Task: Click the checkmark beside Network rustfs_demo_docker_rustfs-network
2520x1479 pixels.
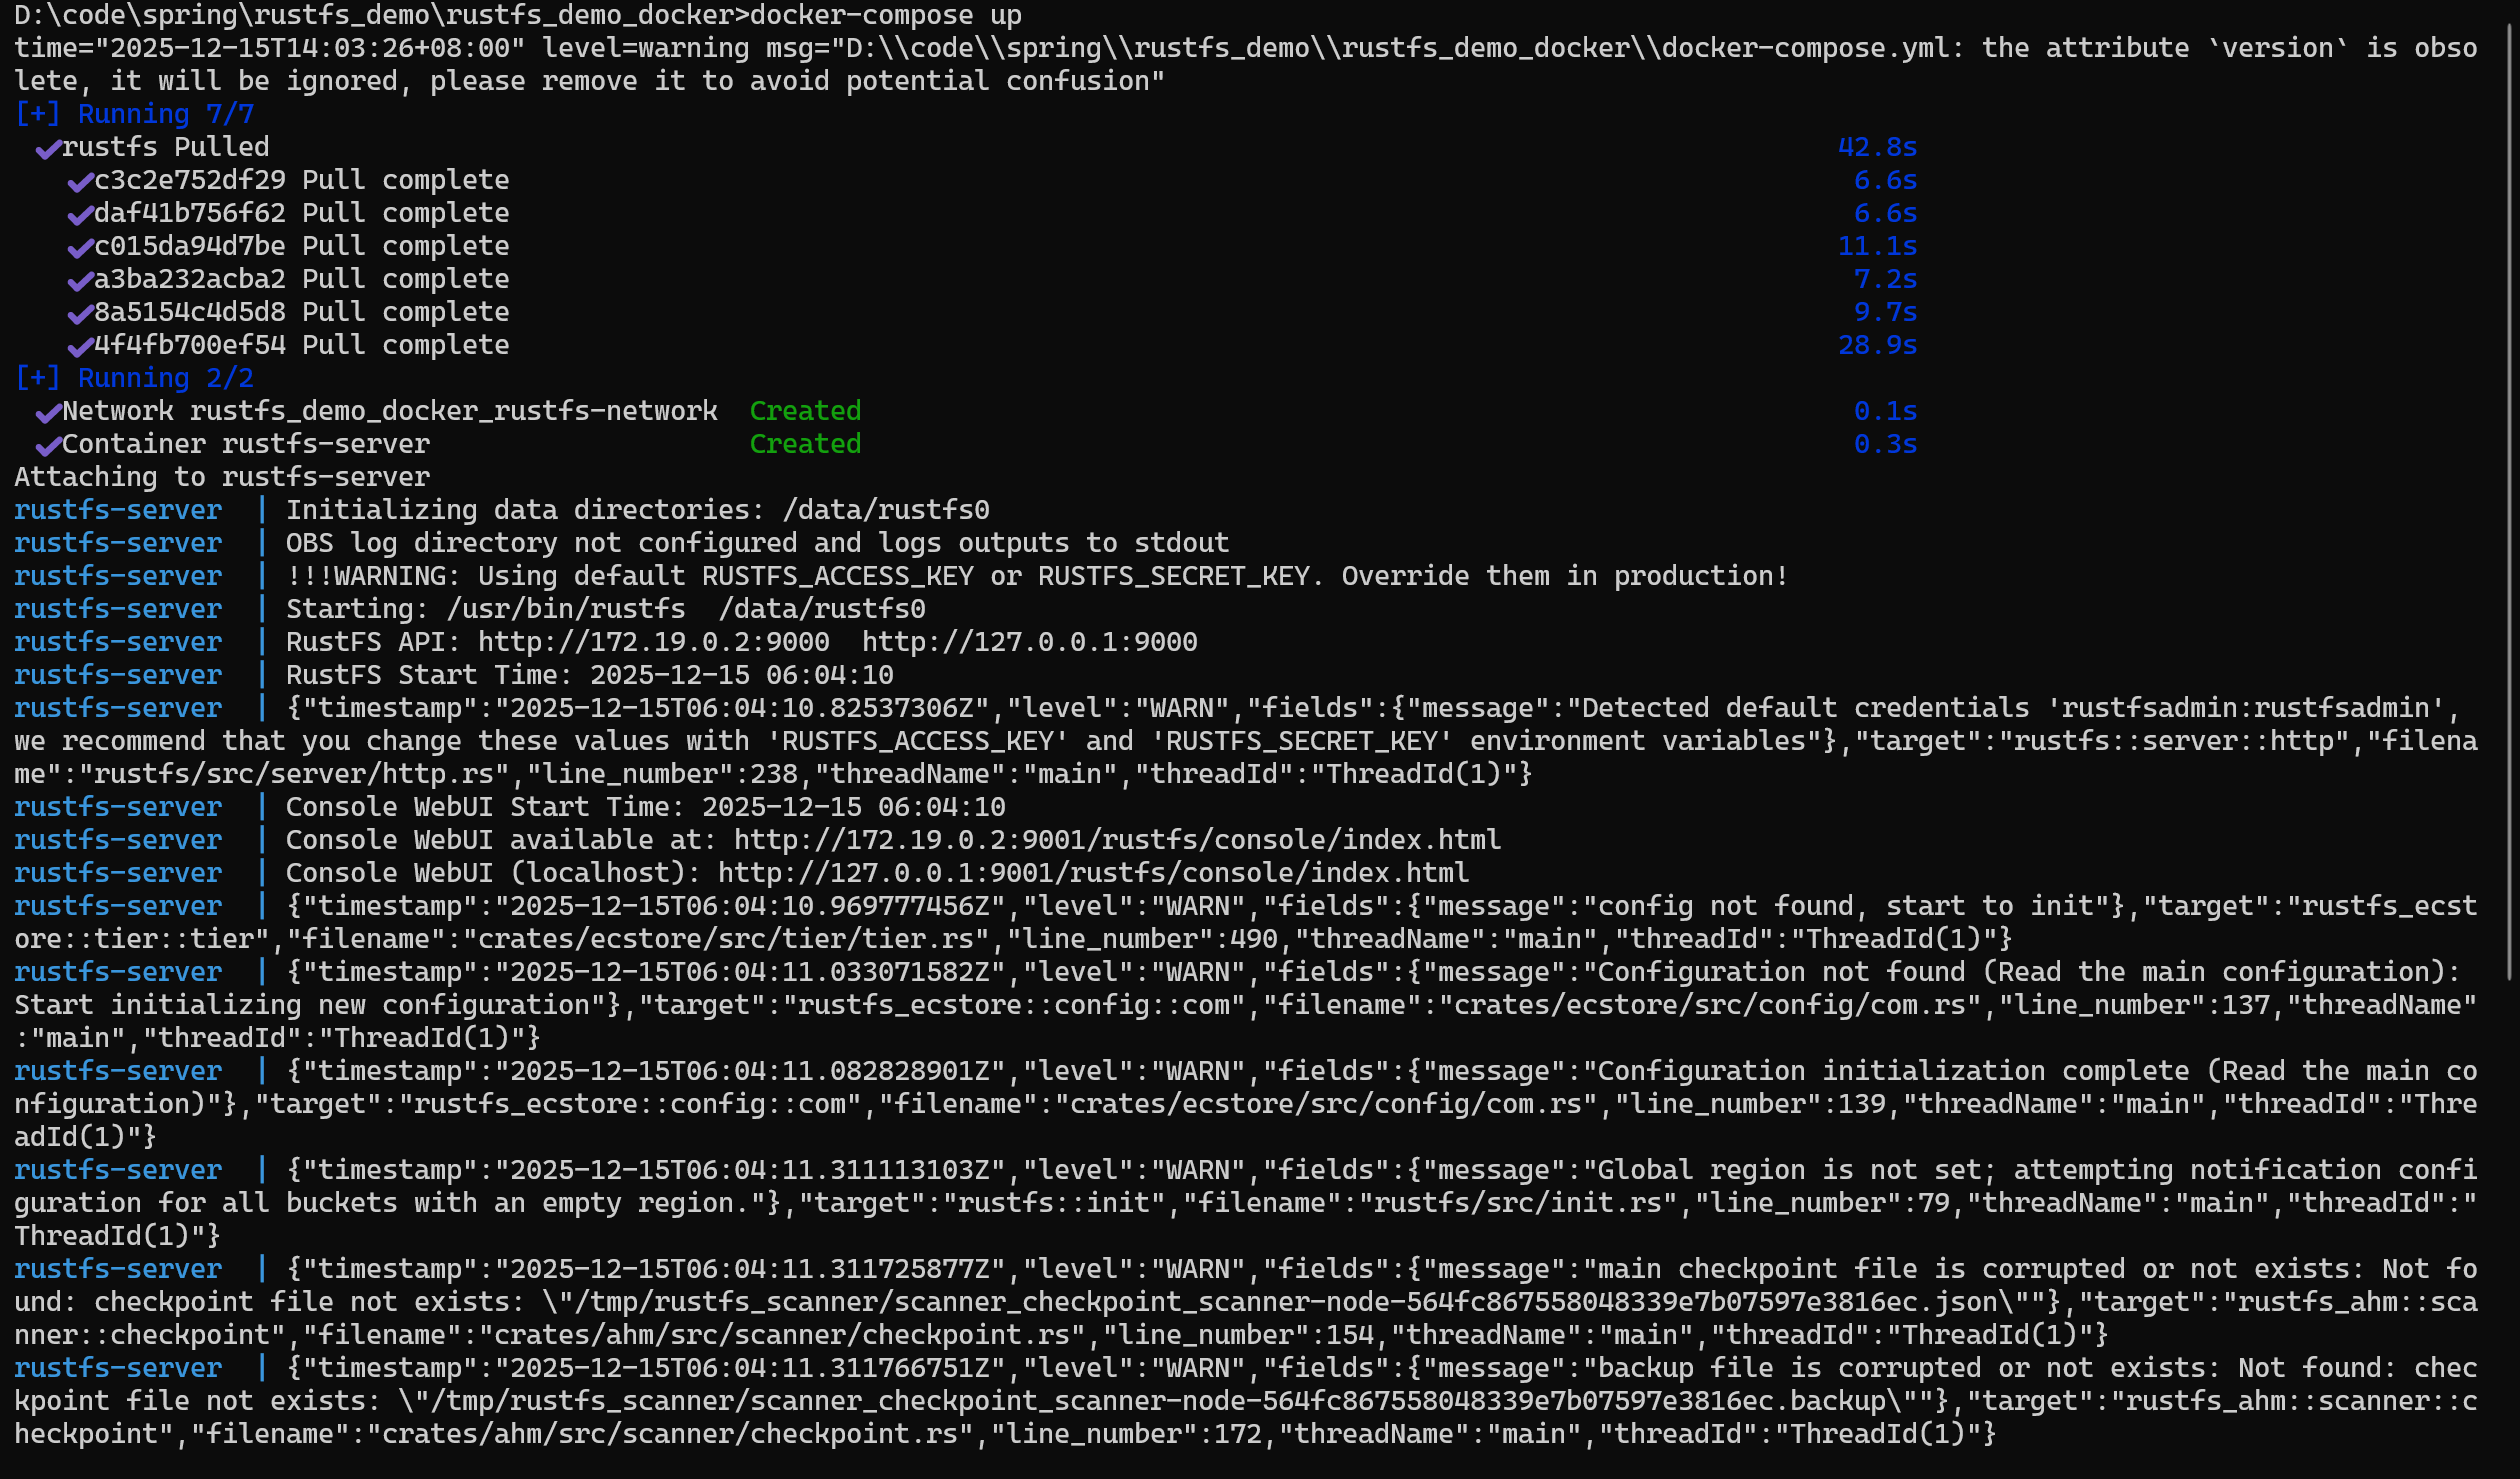Action: 48,413
